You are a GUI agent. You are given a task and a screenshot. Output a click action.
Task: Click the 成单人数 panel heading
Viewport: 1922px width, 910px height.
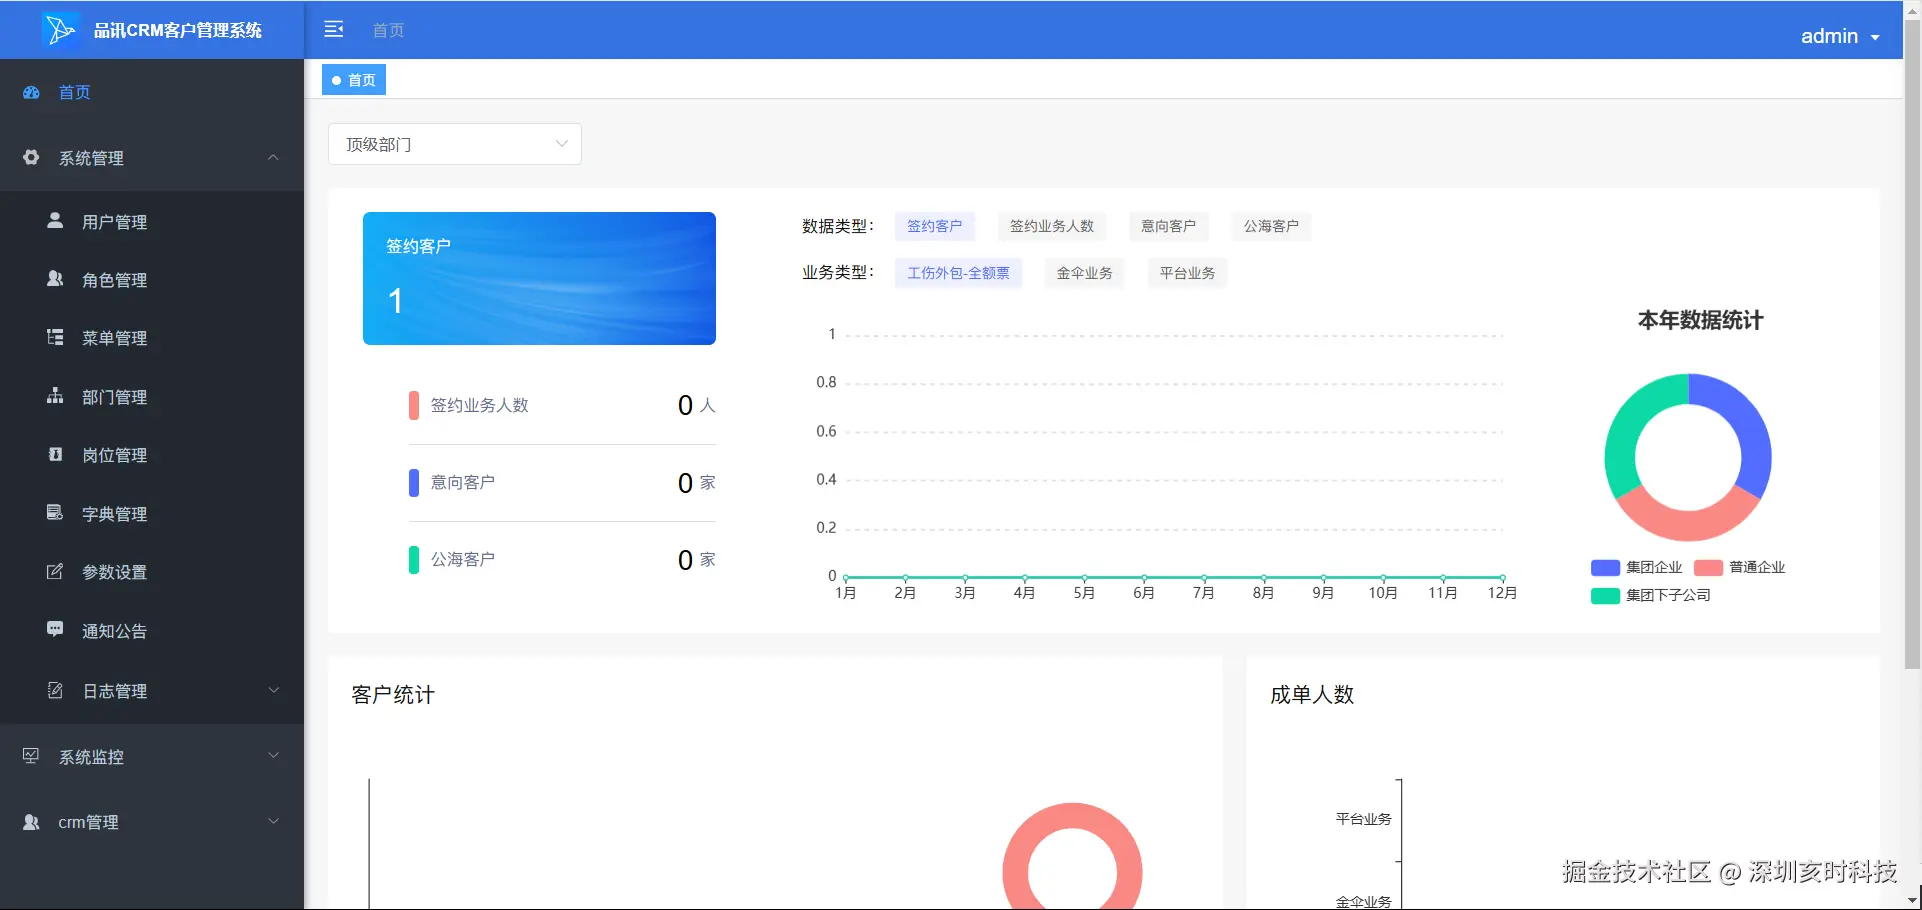pos(1312,695)
